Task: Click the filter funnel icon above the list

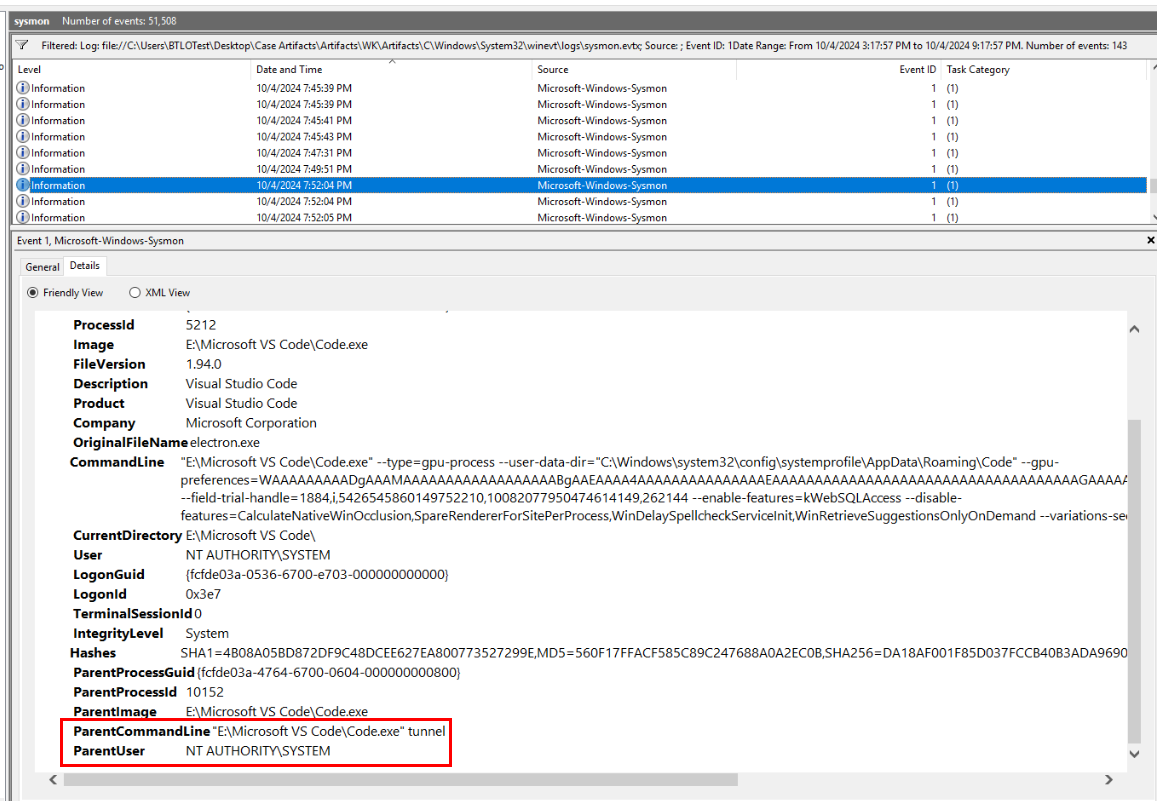Action: (22, 45)
